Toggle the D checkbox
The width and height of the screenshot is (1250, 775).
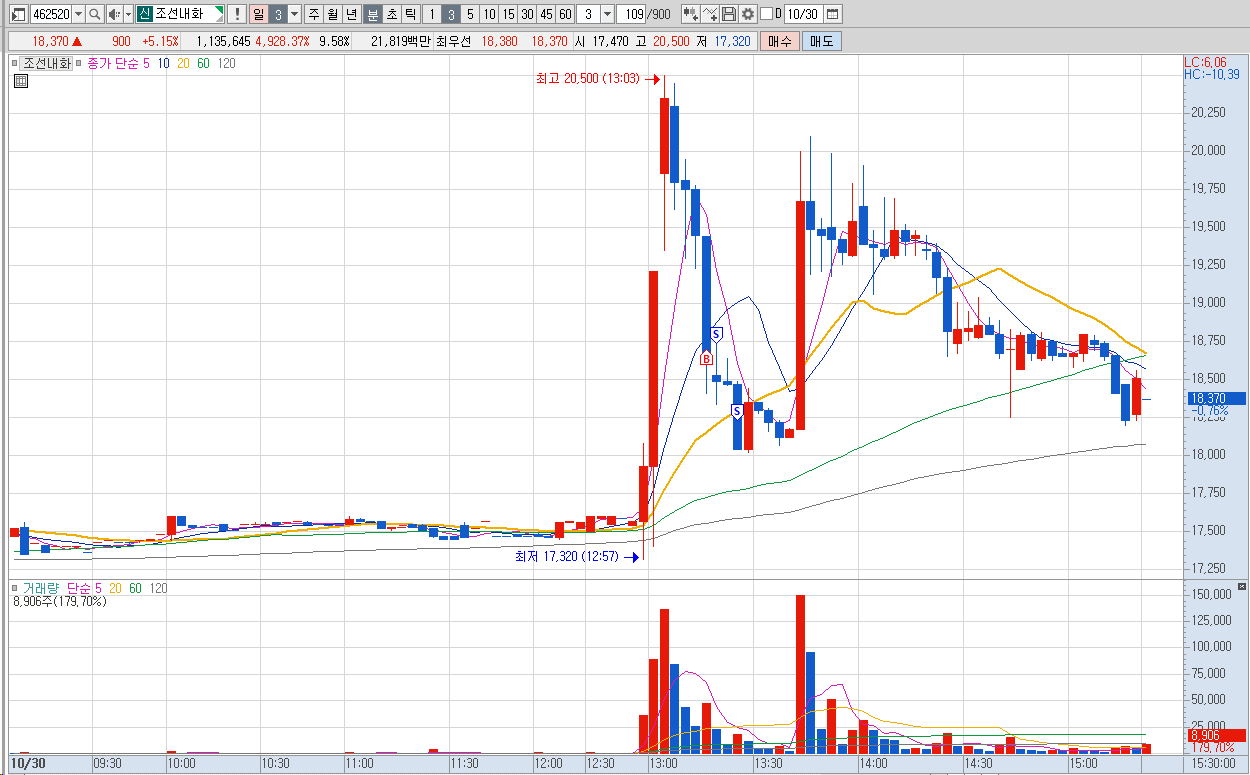[766, 14]
